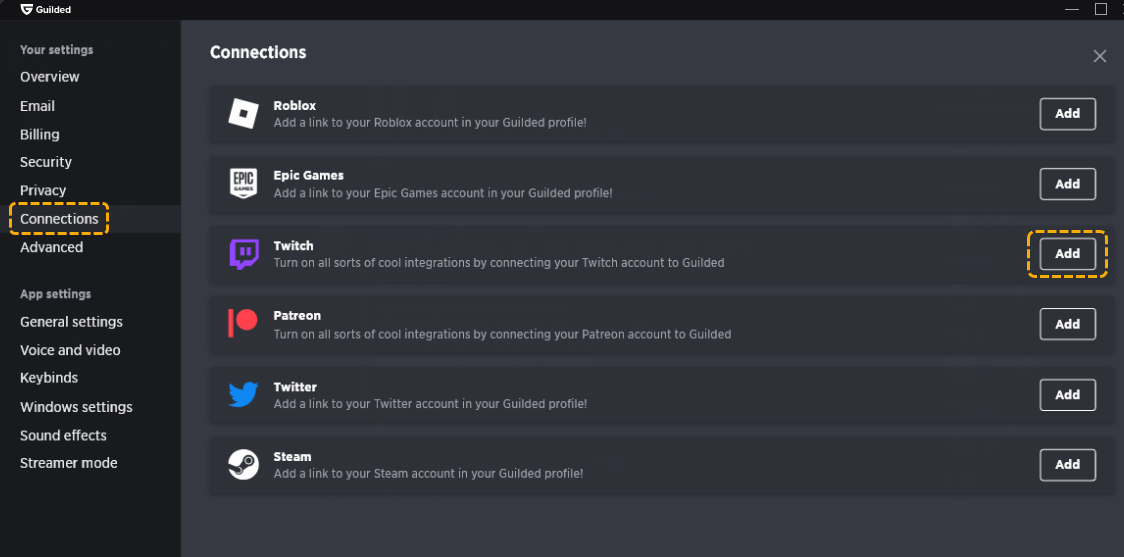Image resolution: width=1124 pixels, height=557 pixels.
Task: Open Security settings
Action: pyautogui.click(x=46, y=162)
